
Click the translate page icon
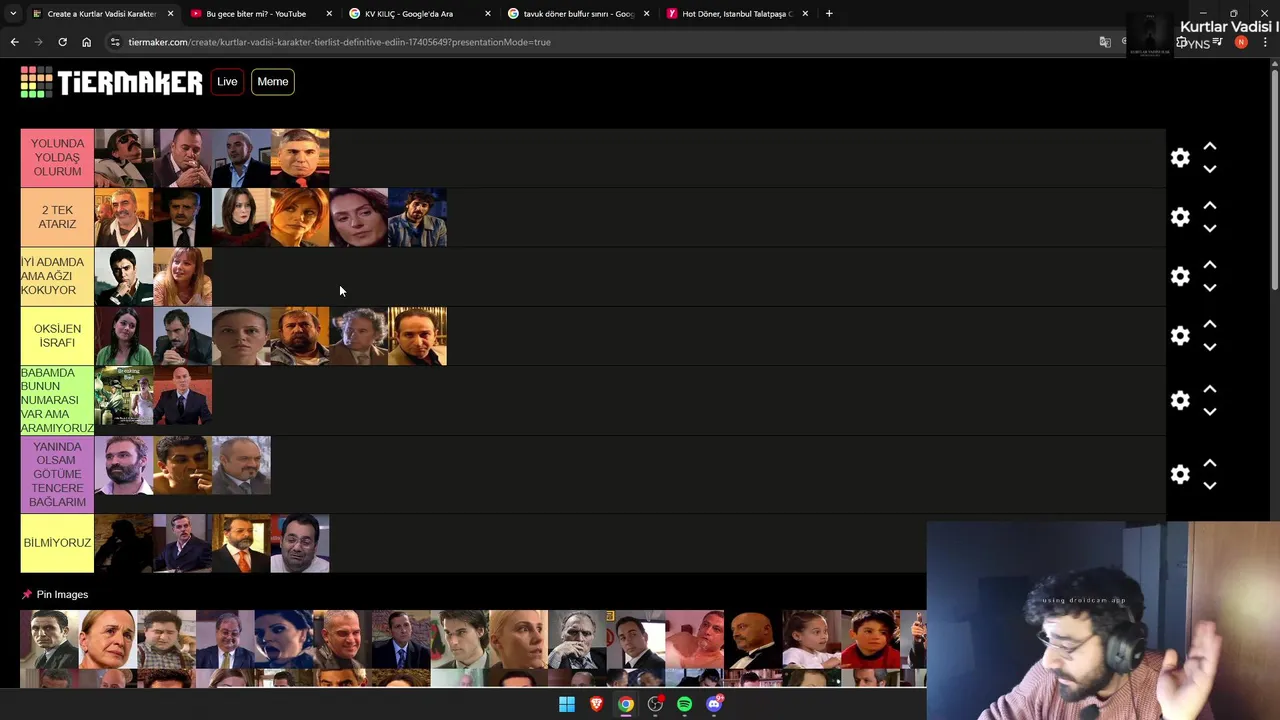1105,42
